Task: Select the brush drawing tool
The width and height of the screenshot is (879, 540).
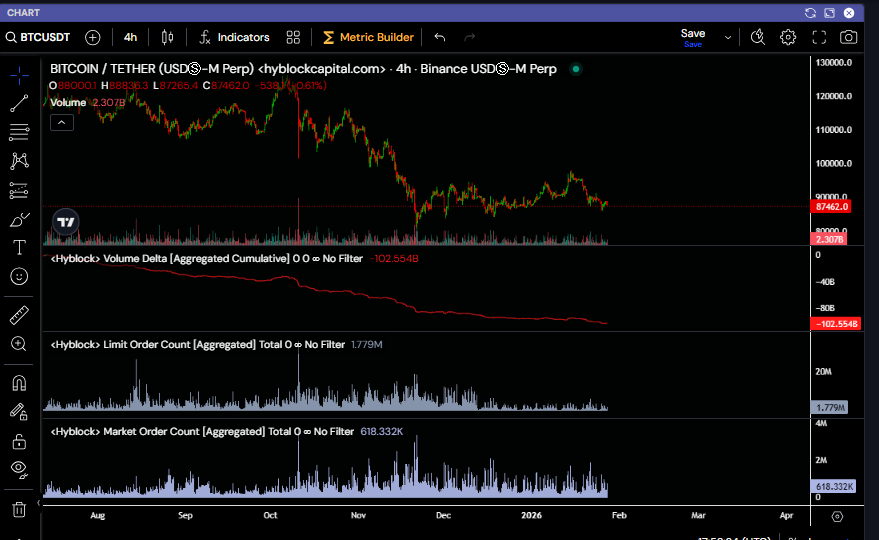Action: pyautogui.click(x=19, y=220)
